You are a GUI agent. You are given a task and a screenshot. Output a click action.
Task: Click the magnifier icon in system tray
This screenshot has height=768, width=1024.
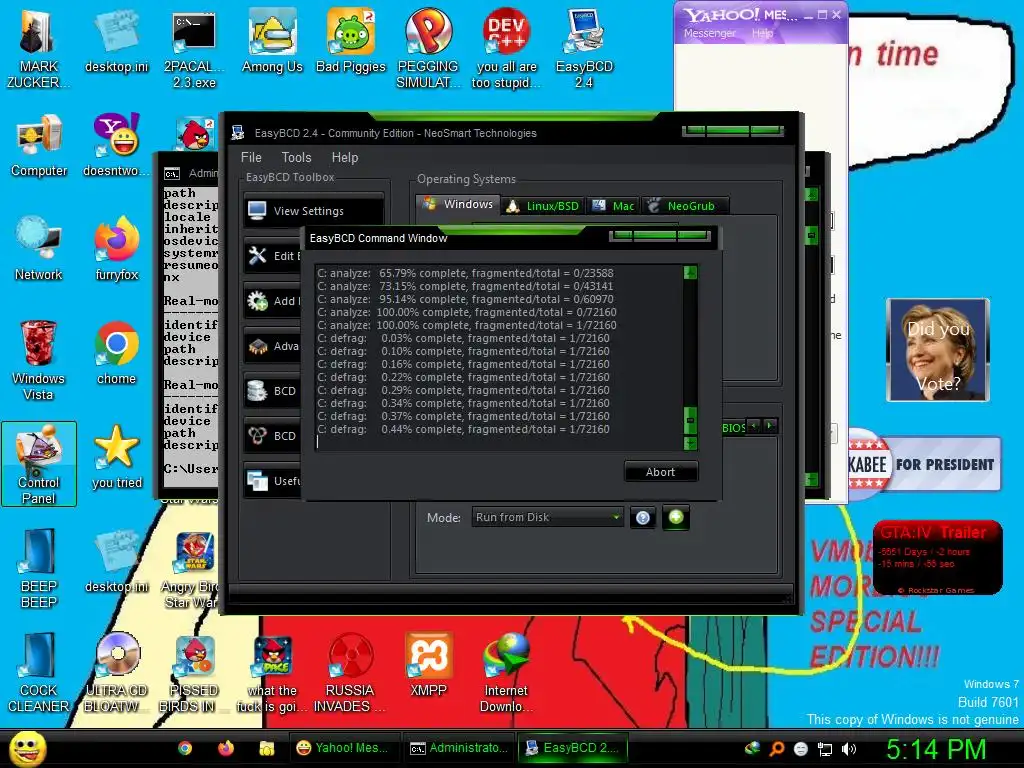pos(777,749)
